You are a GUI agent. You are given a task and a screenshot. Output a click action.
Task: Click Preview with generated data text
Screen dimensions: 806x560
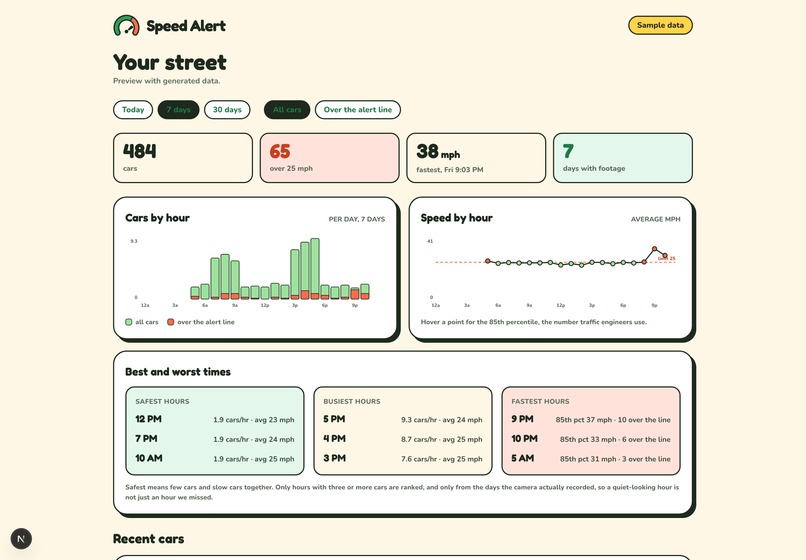(167, 81)
